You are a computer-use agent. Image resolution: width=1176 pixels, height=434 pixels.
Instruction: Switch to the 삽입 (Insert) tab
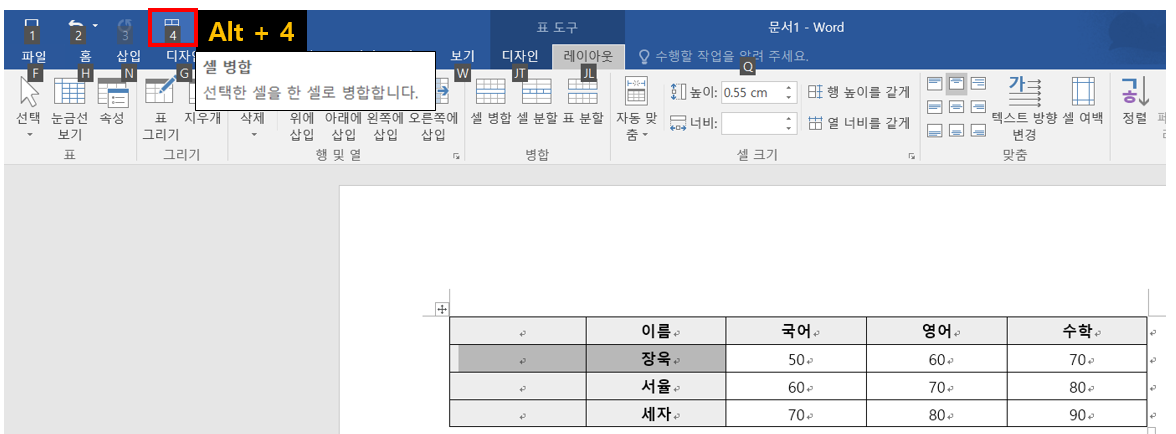(129, 55)
